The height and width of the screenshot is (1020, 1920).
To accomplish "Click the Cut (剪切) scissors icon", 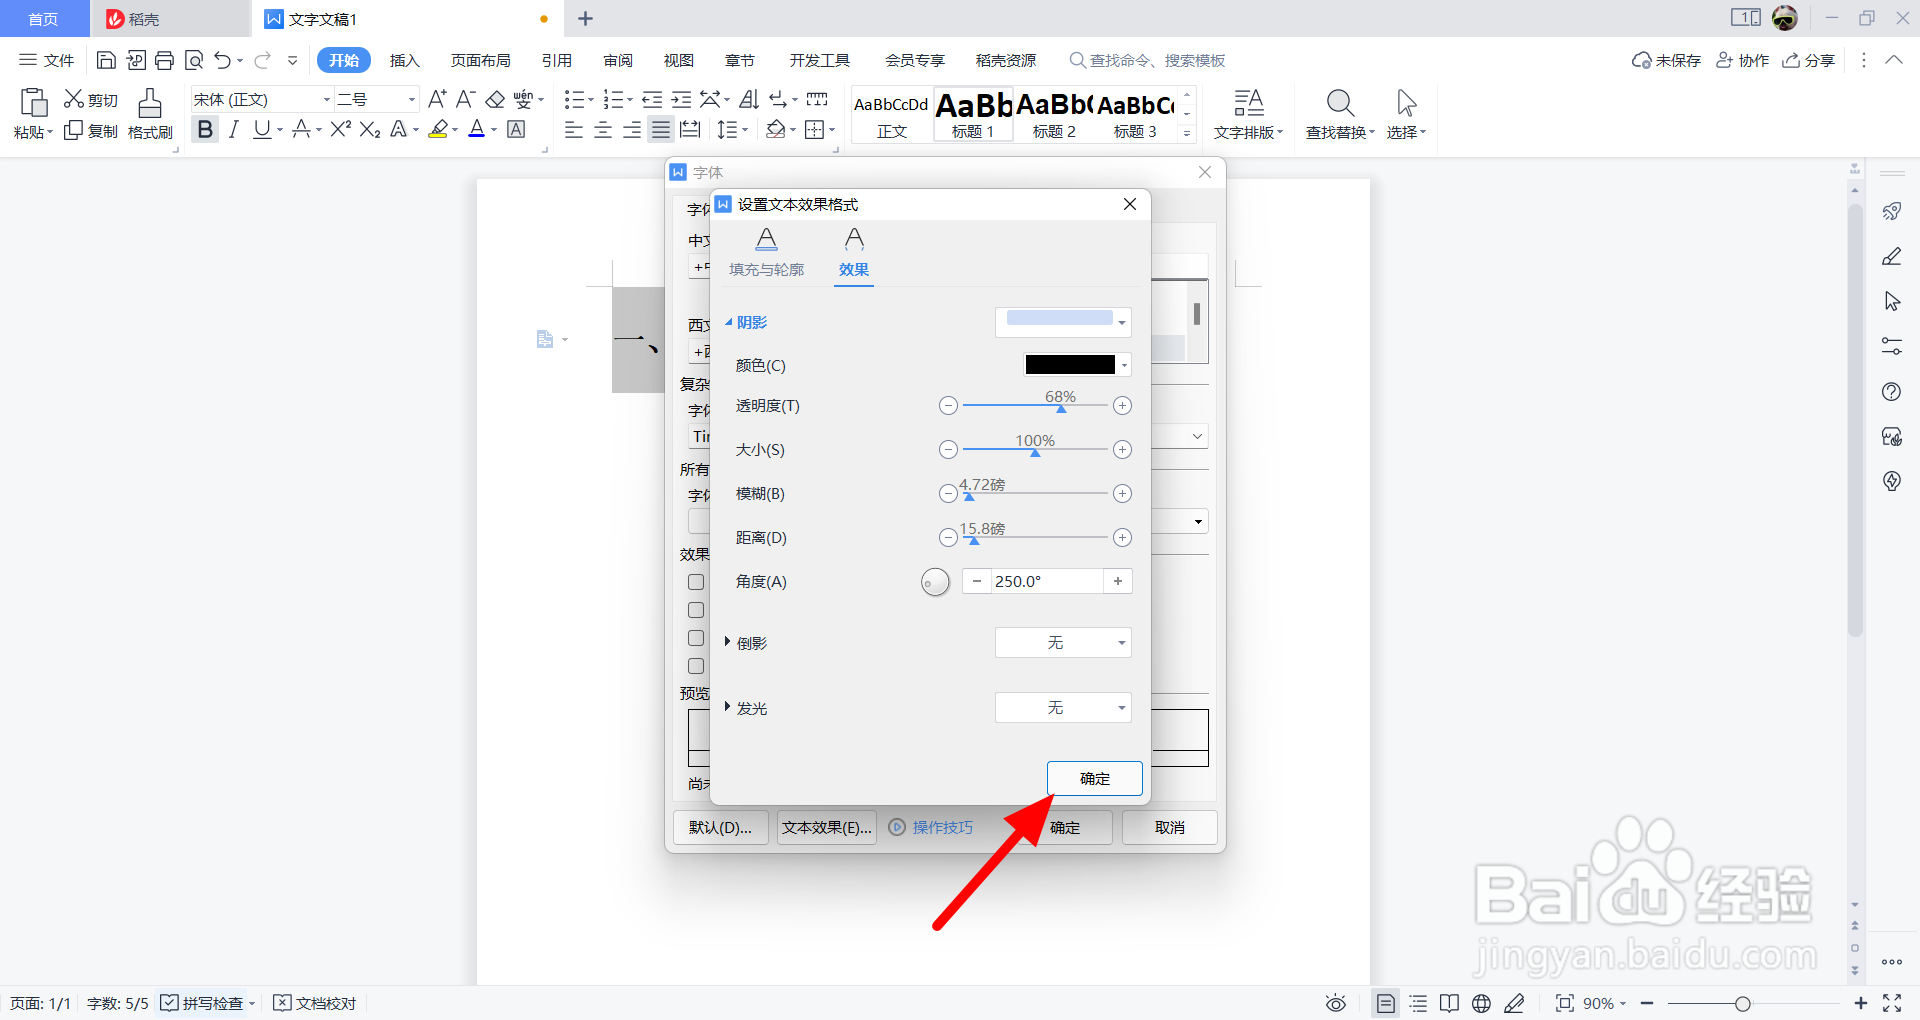I will pyautogui.click(x=73, y=99).
